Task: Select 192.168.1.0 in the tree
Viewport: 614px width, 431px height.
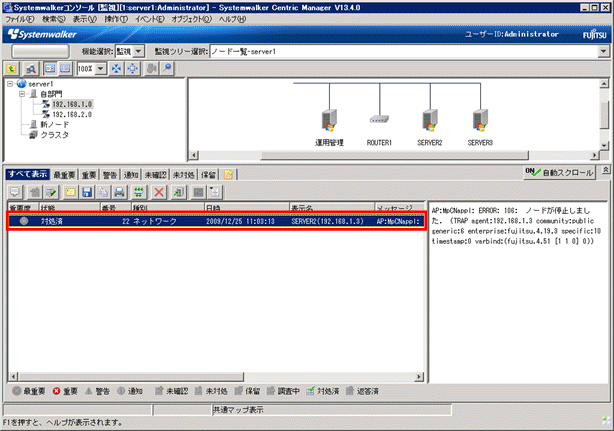Action: click(72, 104)
